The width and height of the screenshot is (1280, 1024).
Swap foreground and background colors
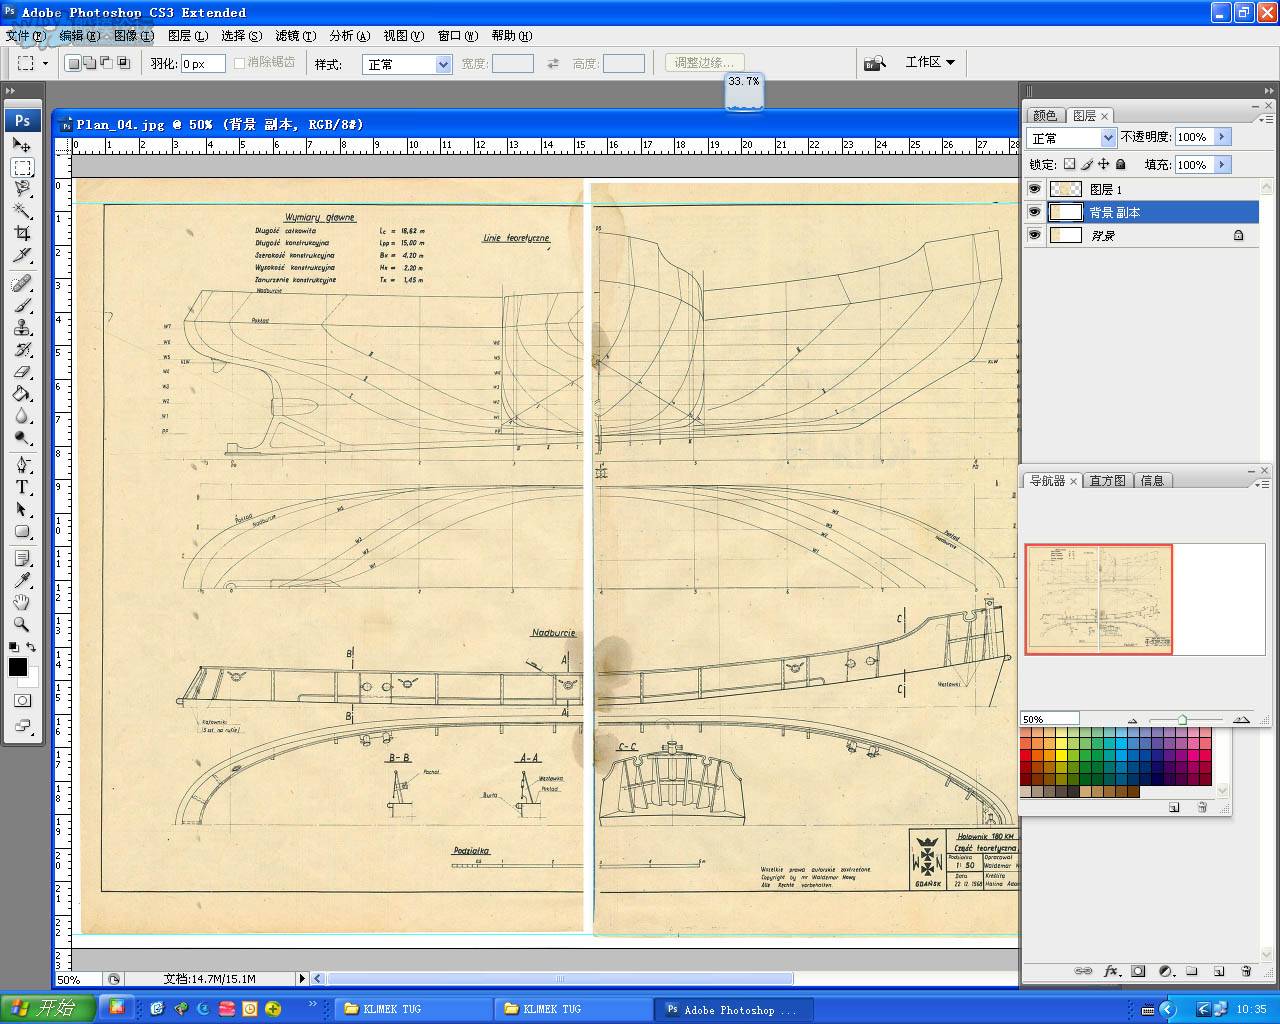click(x=31, y=648)
